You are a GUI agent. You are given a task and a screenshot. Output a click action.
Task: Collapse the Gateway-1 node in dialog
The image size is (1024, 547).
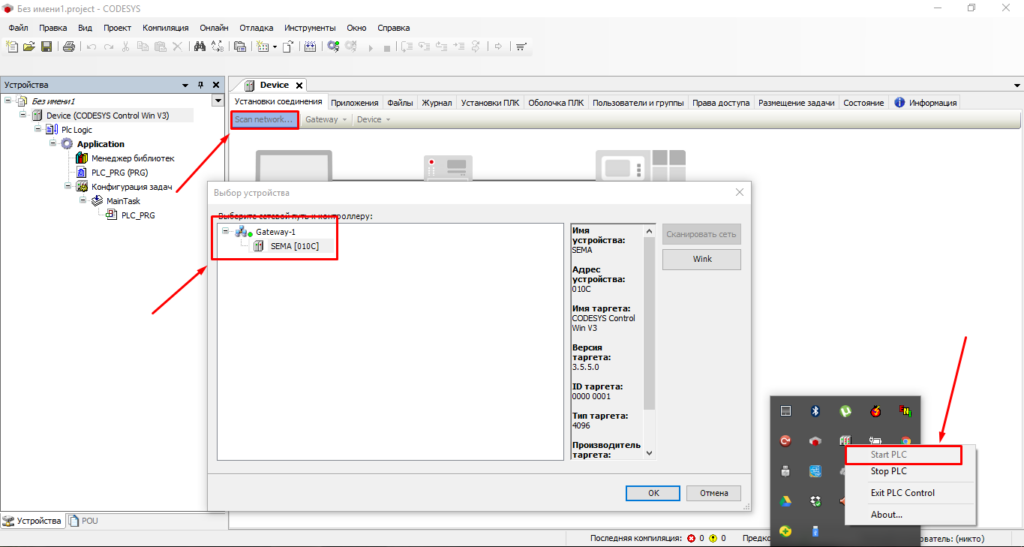(x=226, y=232)
